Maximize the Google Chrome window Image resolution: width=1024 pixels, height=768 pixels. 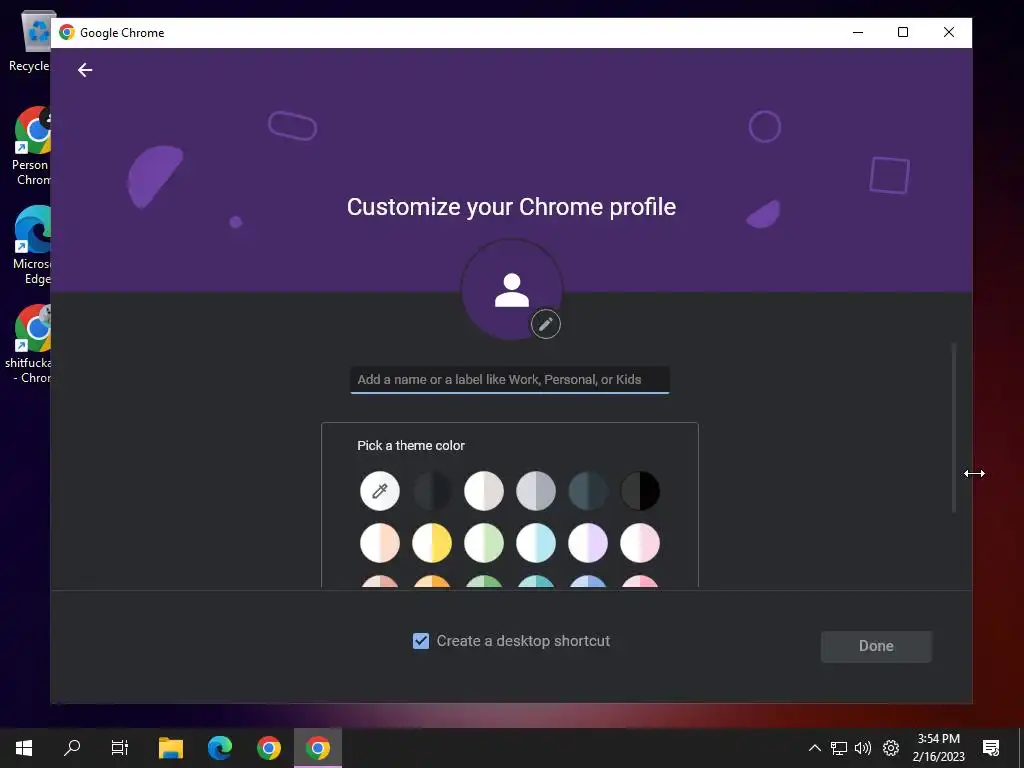tap(903, 32)
